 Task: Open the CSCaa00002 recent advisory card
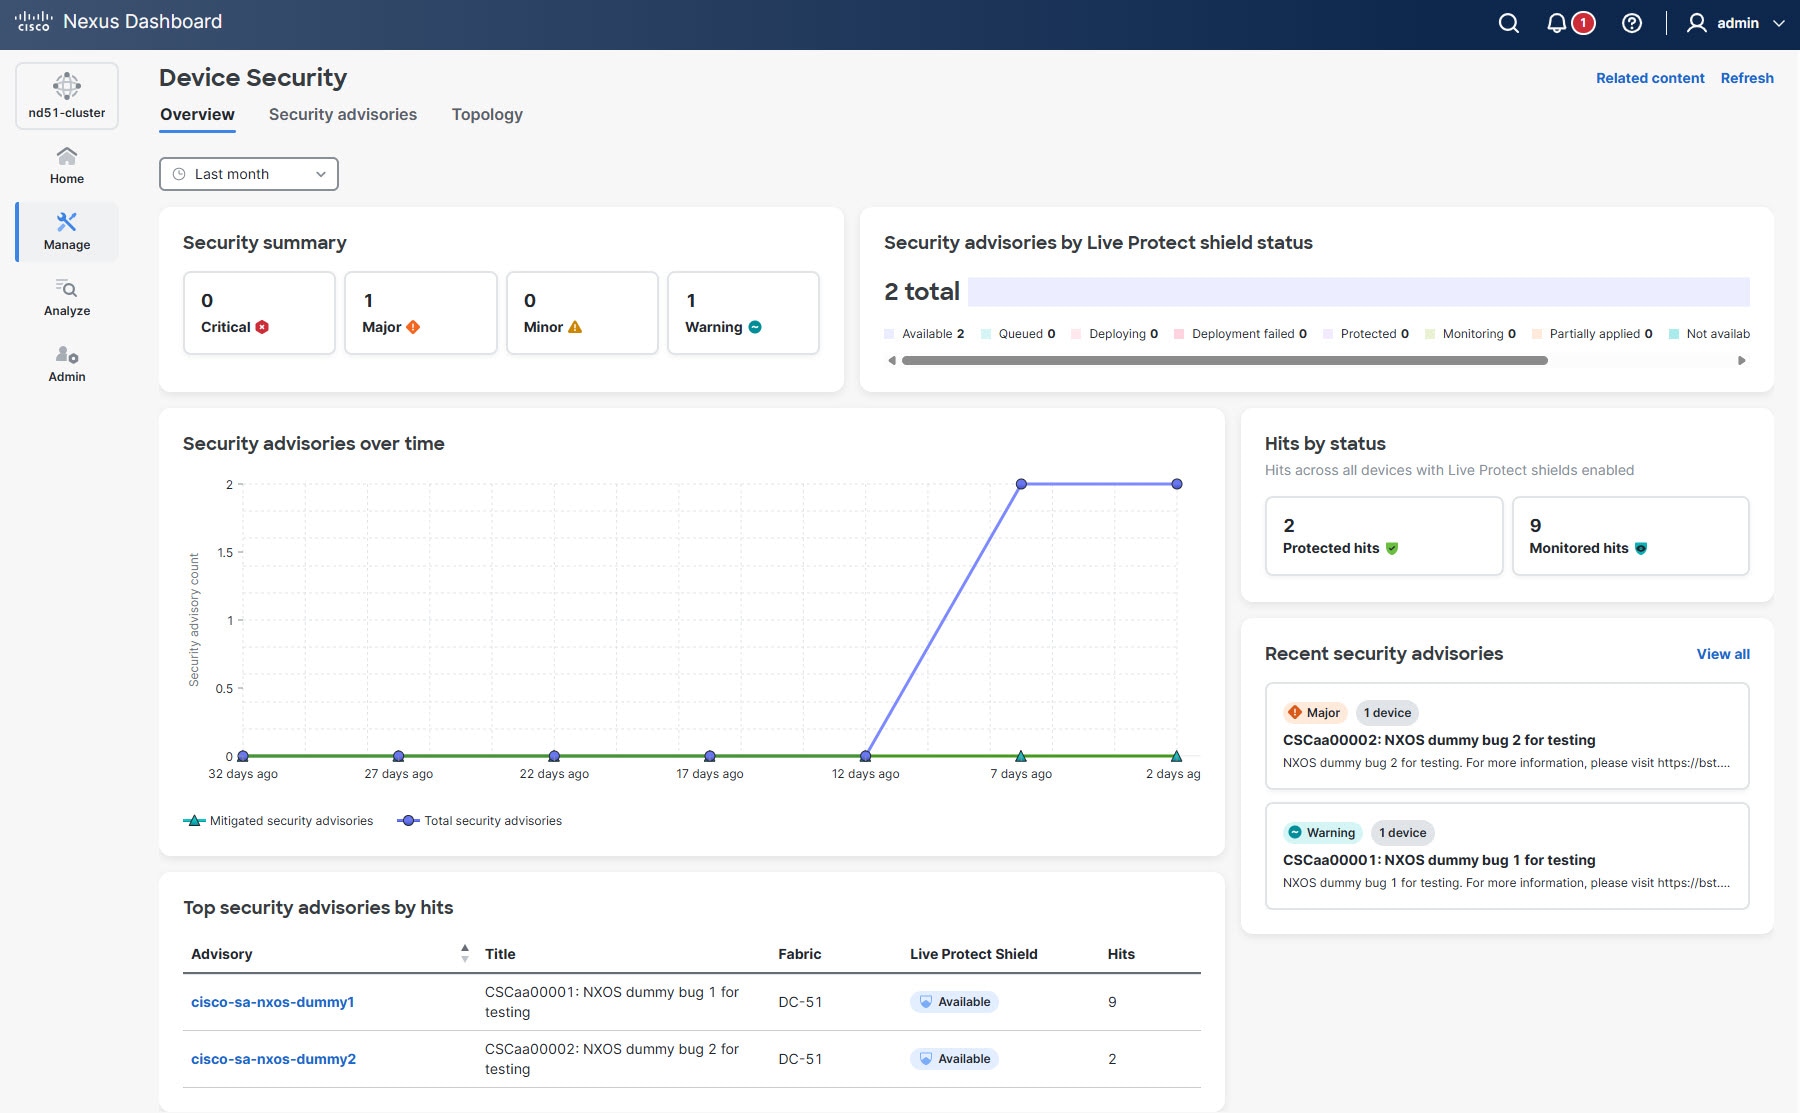[1507, 736]
